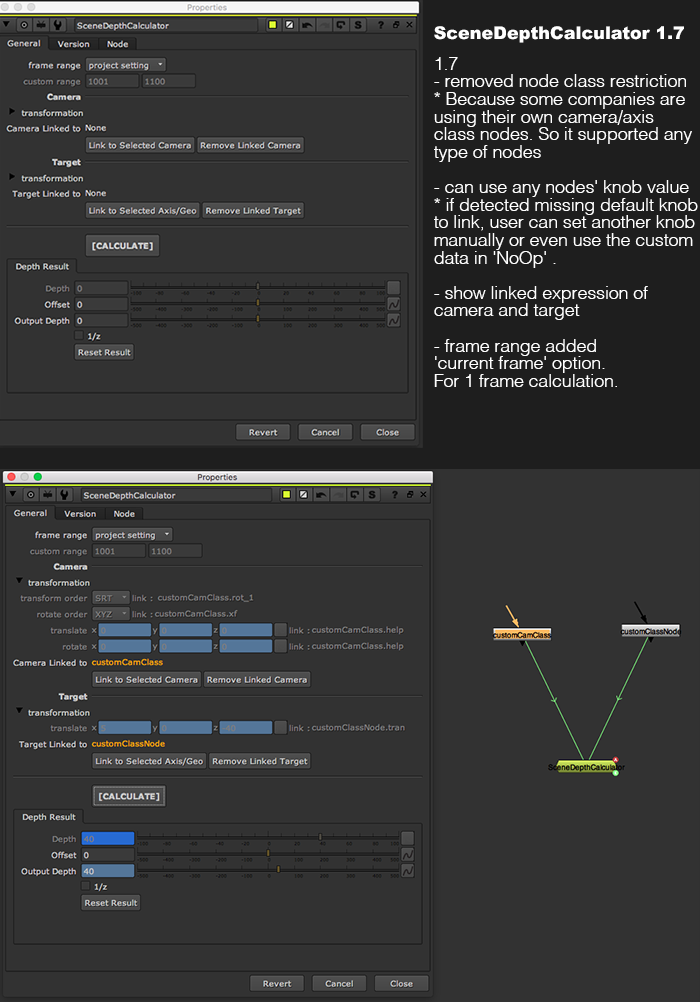Click Remove Linked Camera in the customCamClass-linked panel

click(257, 679)
